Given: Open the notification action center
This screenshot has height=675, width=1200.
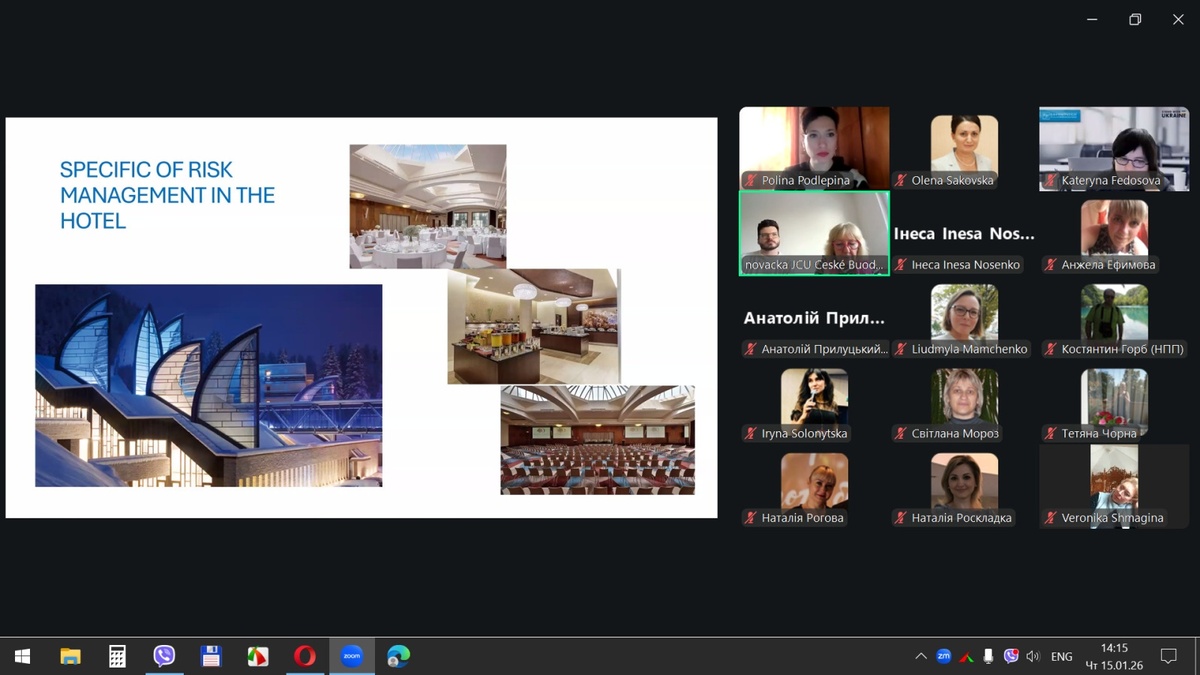Looking at the screenshot, I should pyautogui.click(x=1168, y=656).
